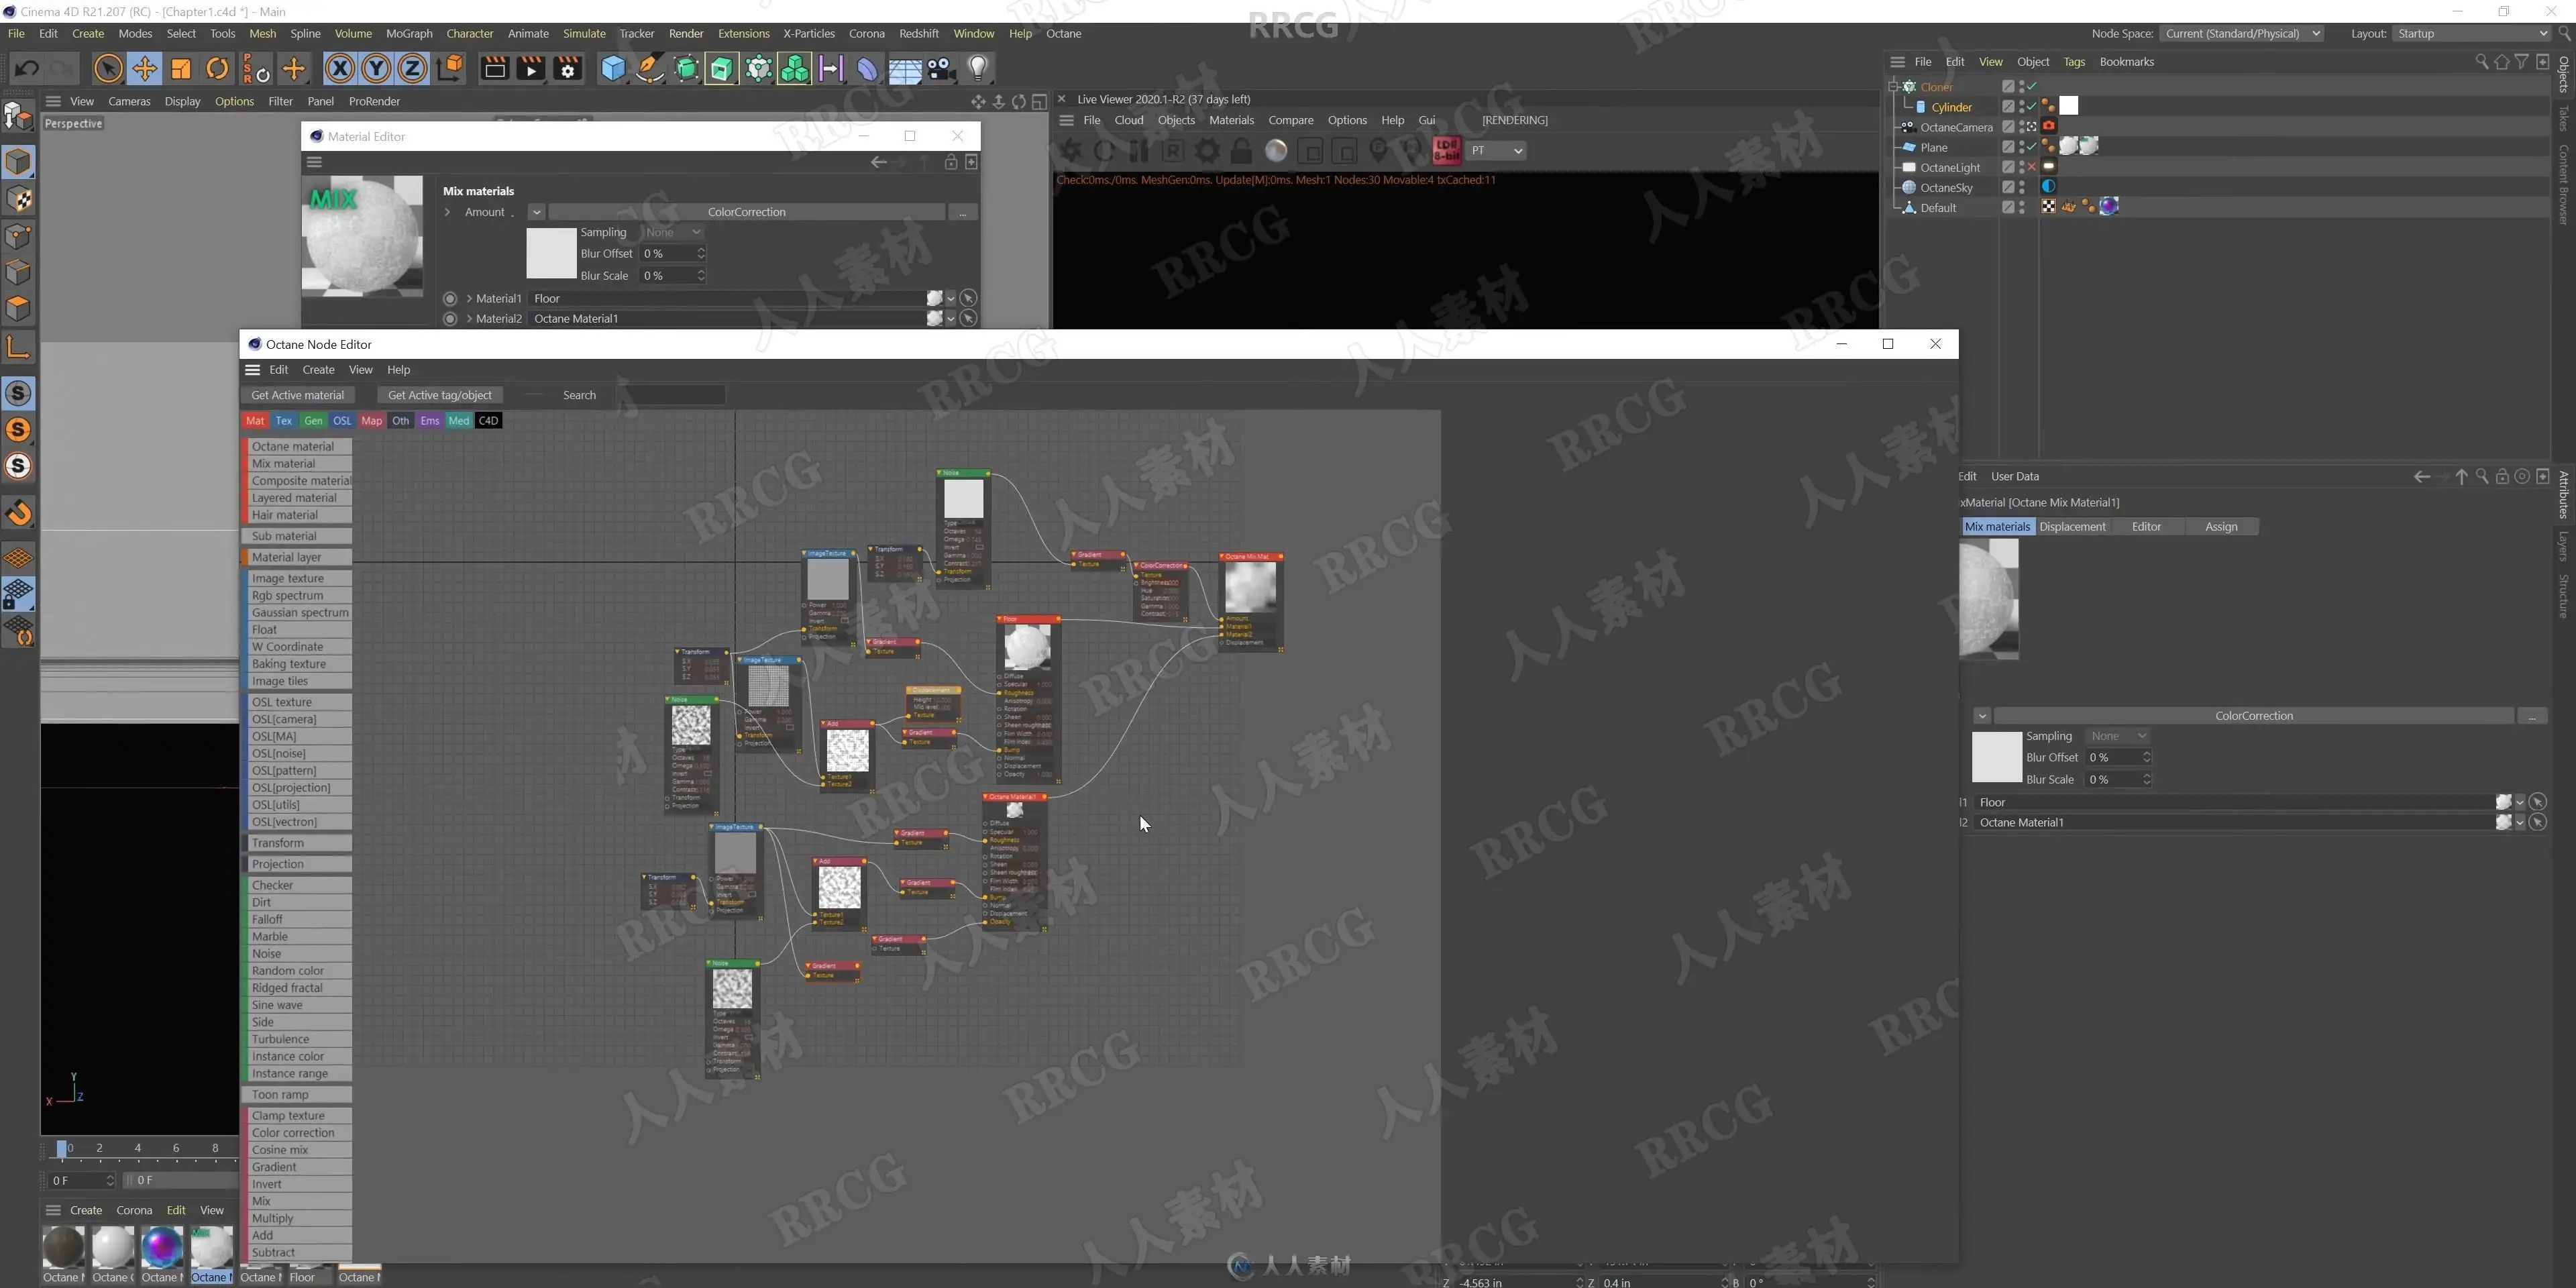
Task: Select the Live Selection arrow tool
Action: click(108, 68)
